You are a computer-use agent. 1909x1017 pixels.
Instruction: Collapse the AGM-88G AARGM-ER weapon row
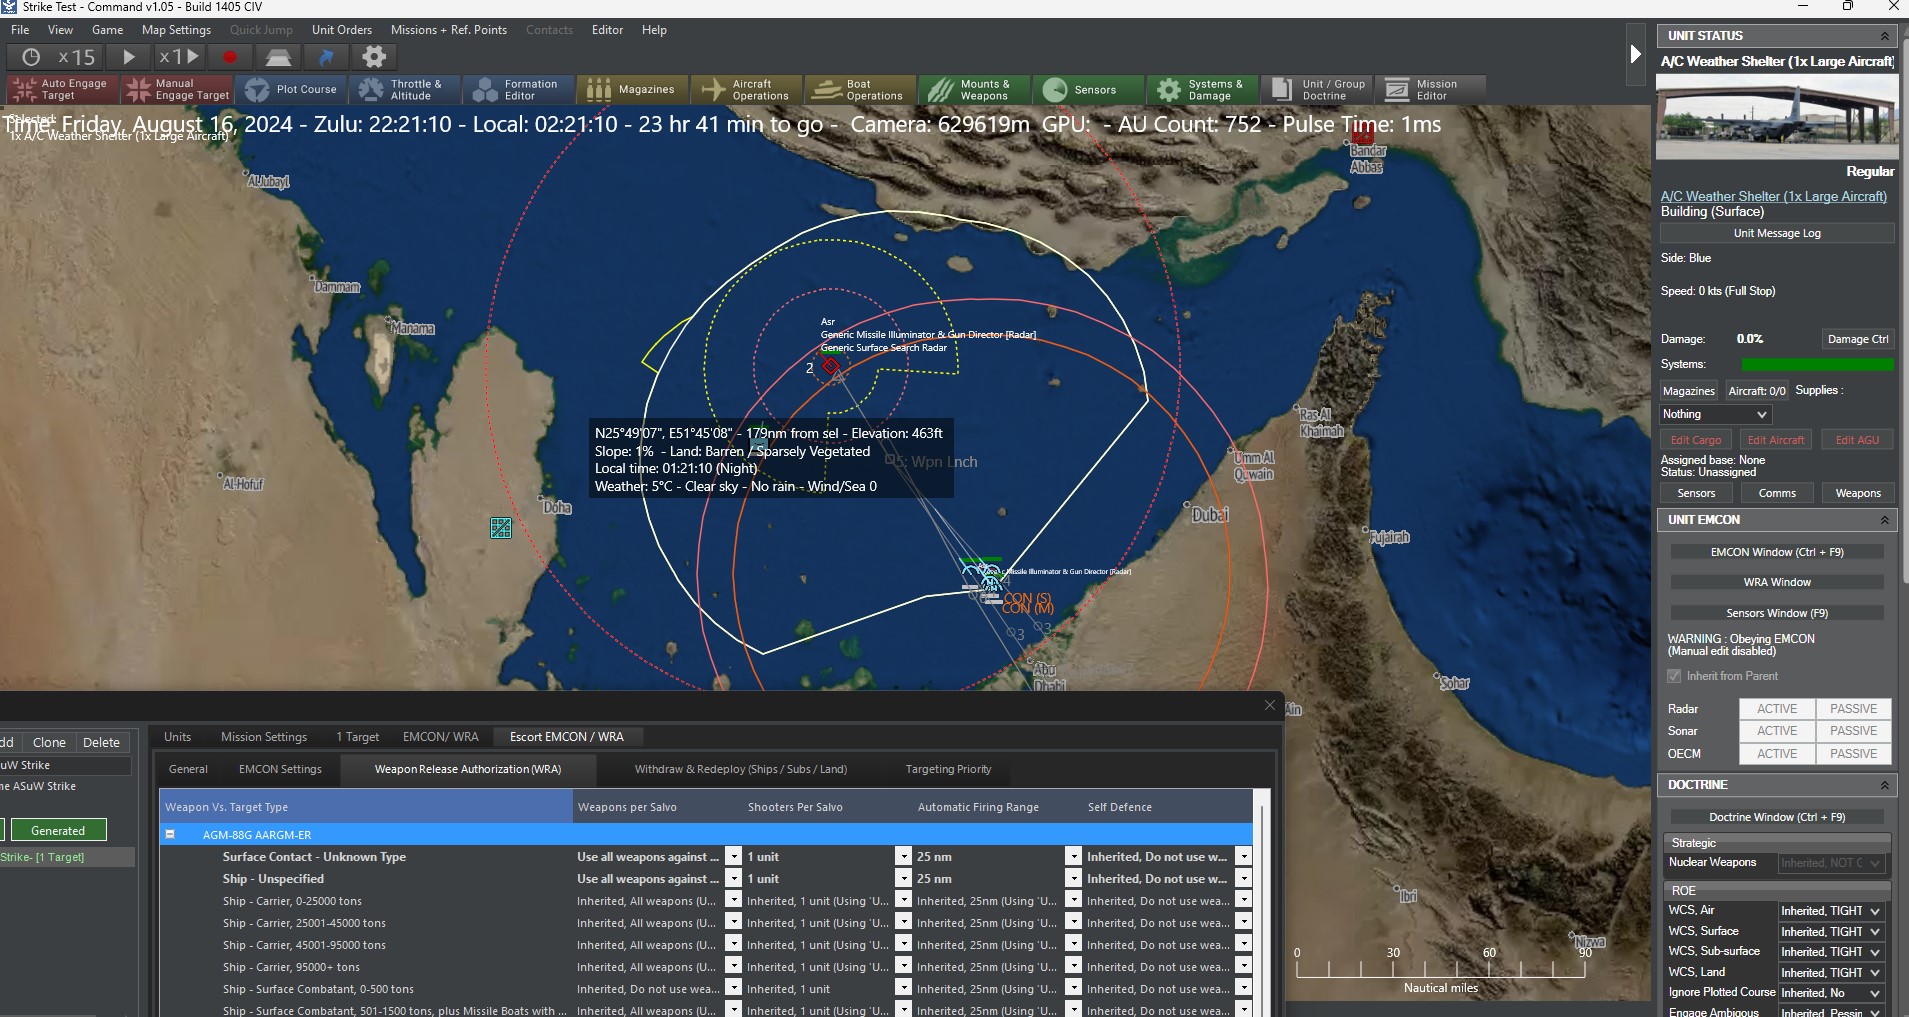tap(170, 834)
